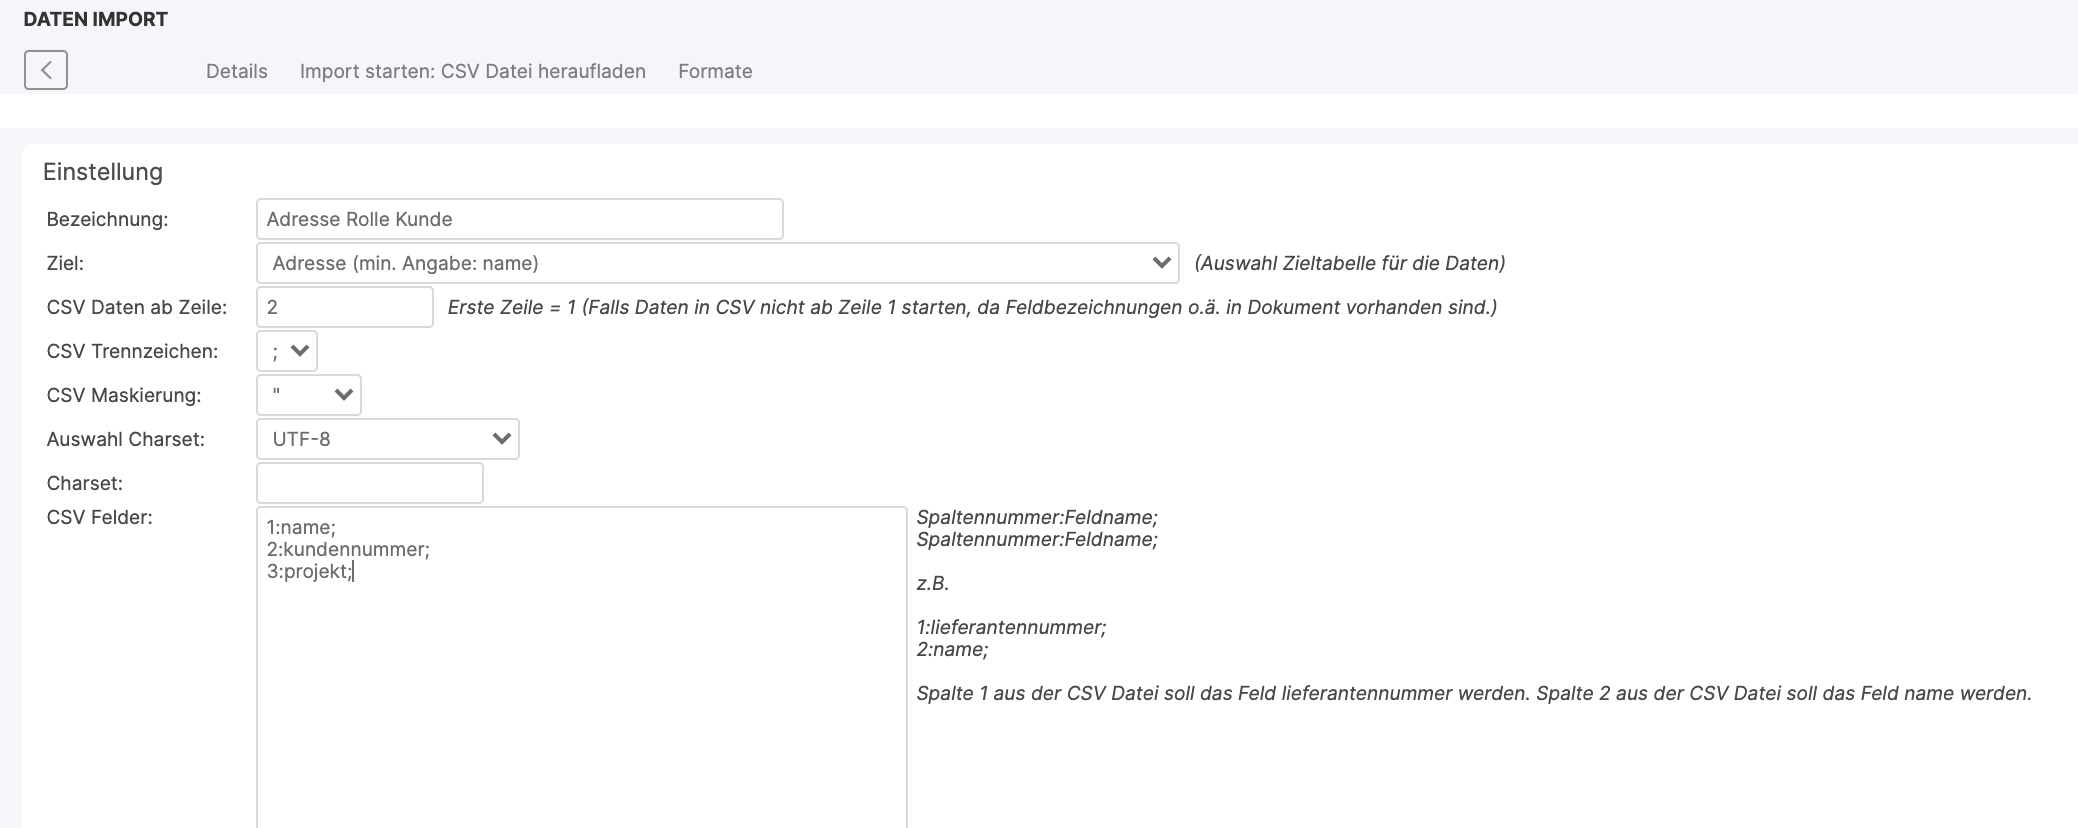Focus the CSV Daten ab Zeile field

pyautogui.click(x=344, y=307)
